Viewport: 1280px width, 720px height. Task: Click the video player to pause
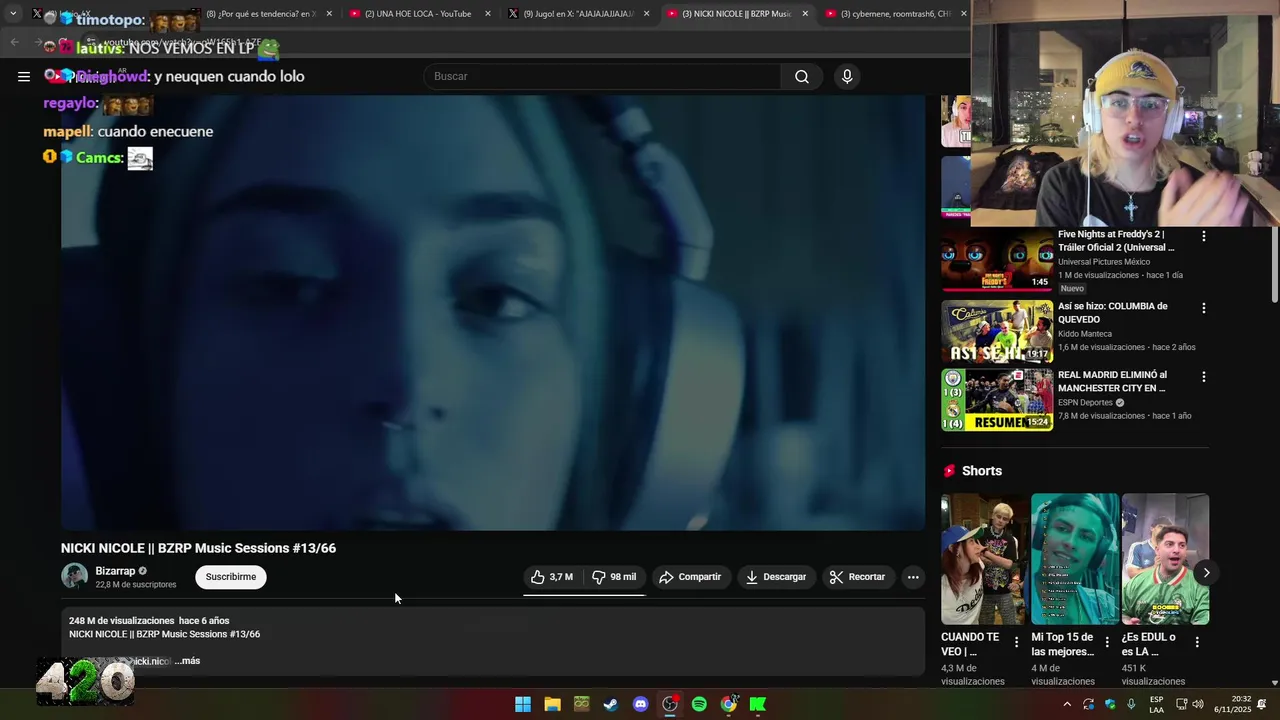pyautogui.click(x=493, y=312)
